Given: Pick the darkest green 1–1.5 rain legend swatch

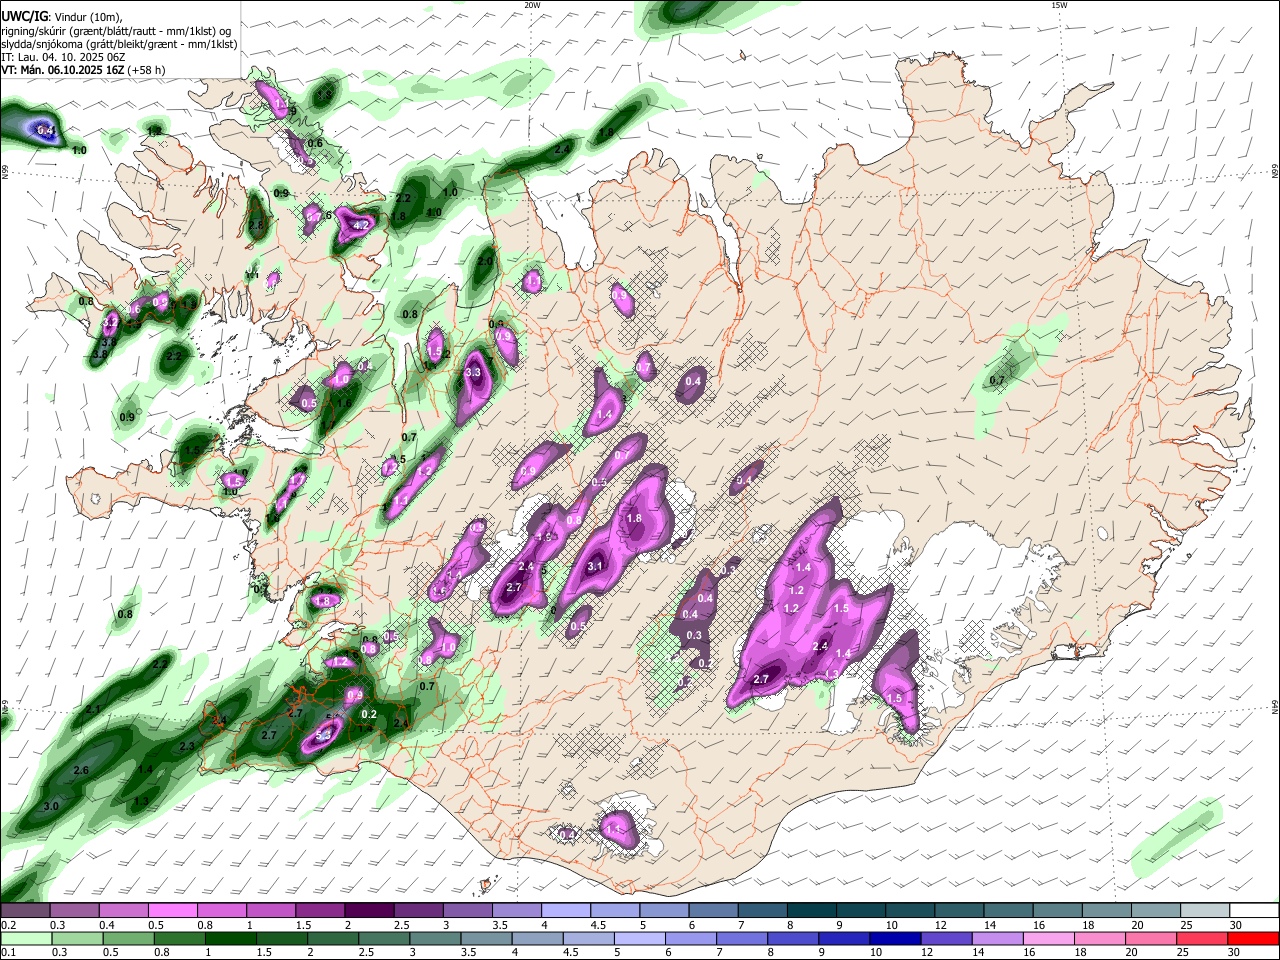Looking at the screenshot, I should click(x=231, y=938).
